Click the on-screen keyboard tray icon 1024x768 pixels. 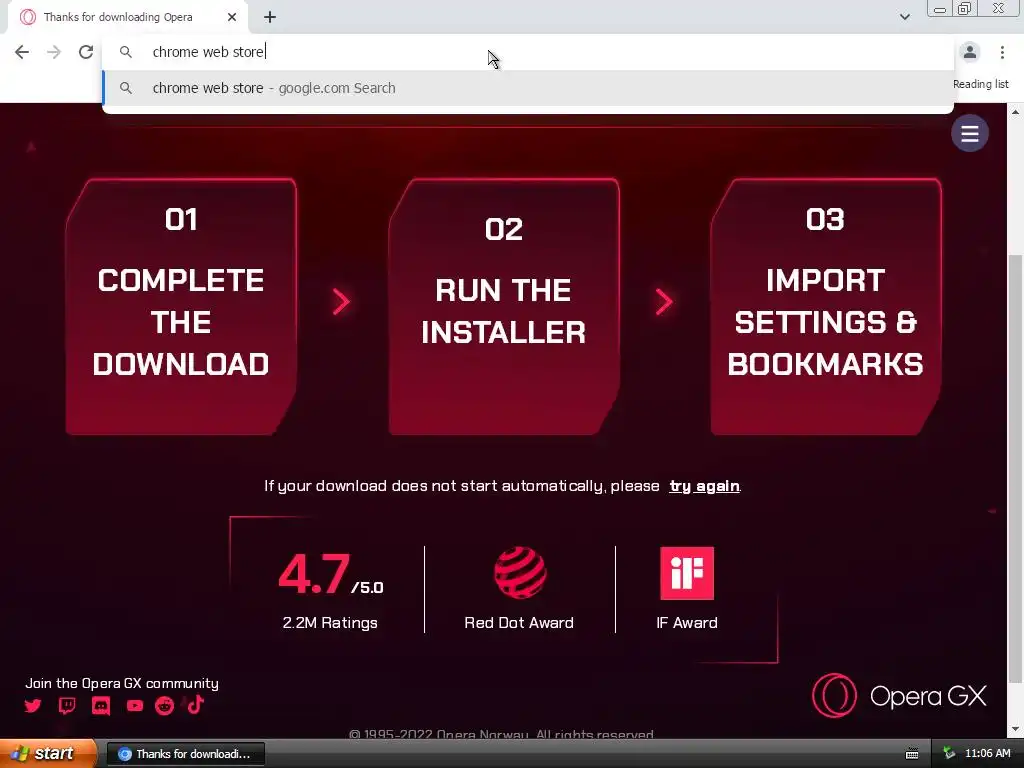pos(912,754)
